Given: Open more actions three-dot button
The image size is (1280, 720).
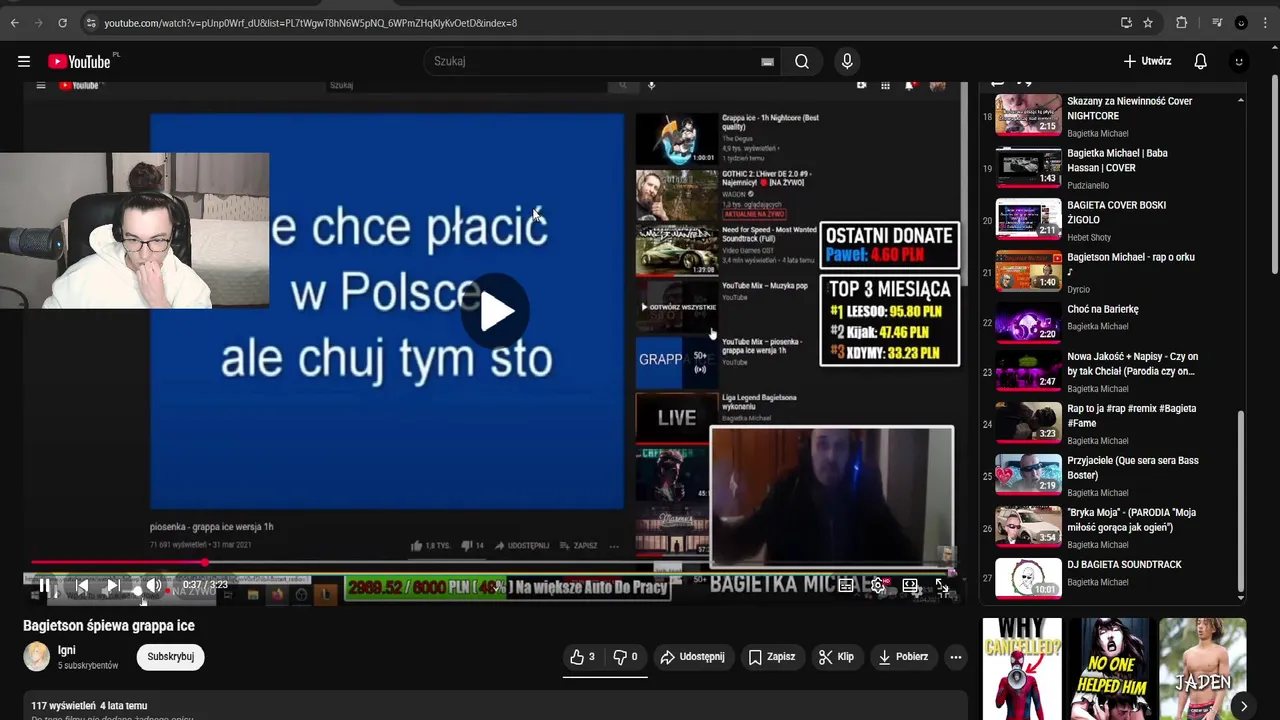Looking at the screenshot, I should pos(956,657).
